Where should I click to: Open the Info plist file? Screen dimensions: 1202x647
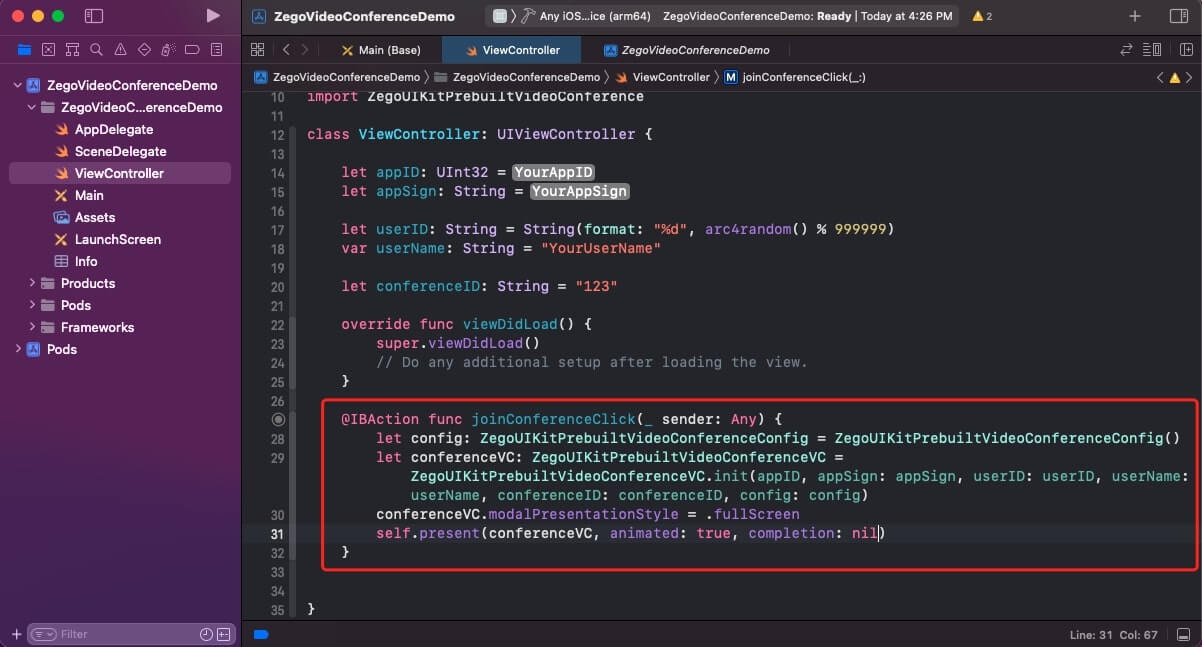pos(86,262)
